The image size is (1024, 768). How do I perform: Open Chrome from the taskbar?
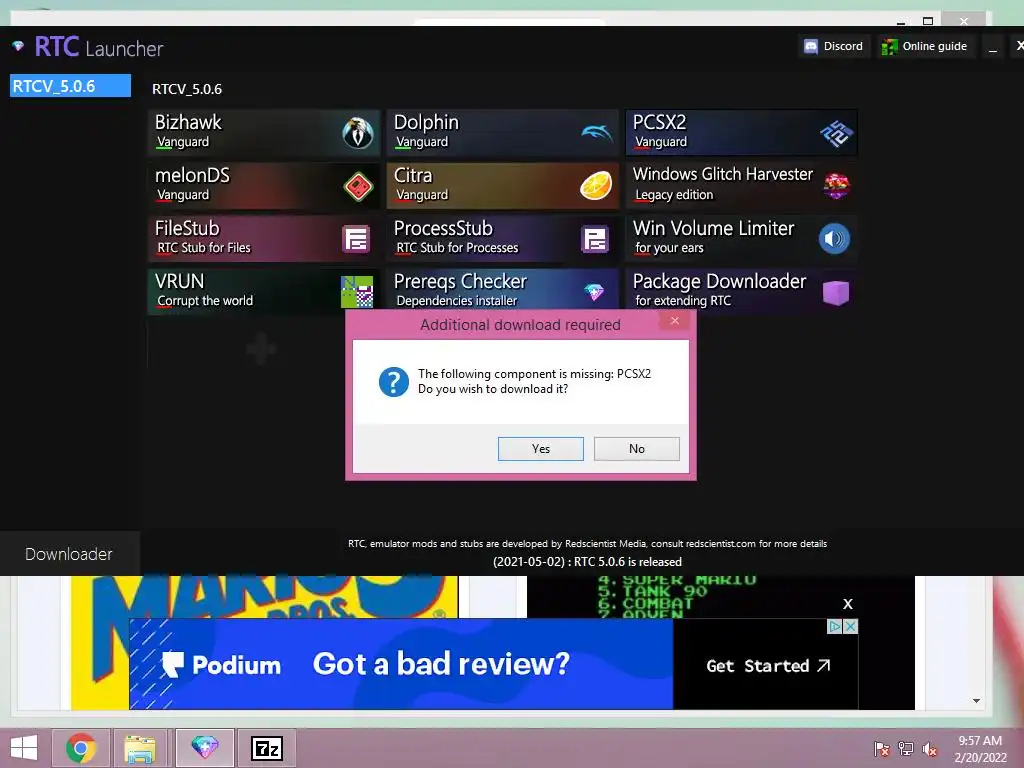[81, 748]
